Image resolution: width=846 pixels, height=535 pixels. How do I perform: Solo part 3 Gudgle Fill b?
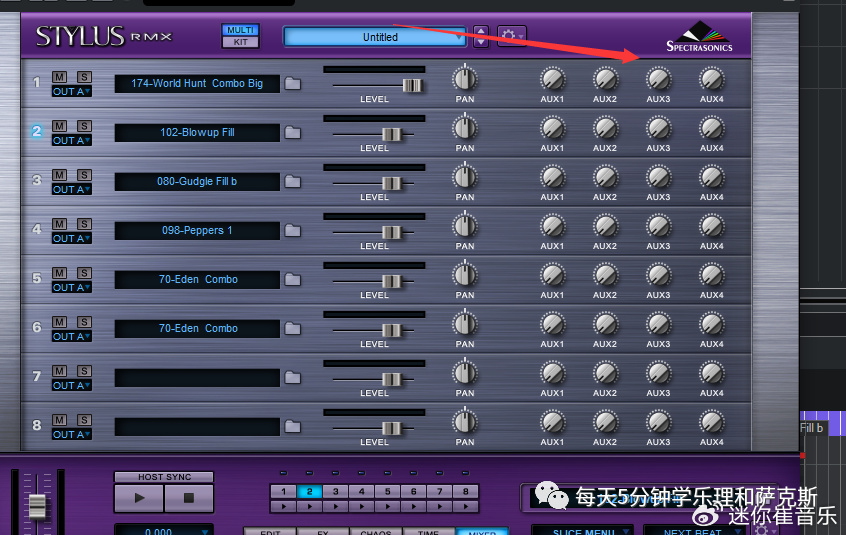(84, 175)
